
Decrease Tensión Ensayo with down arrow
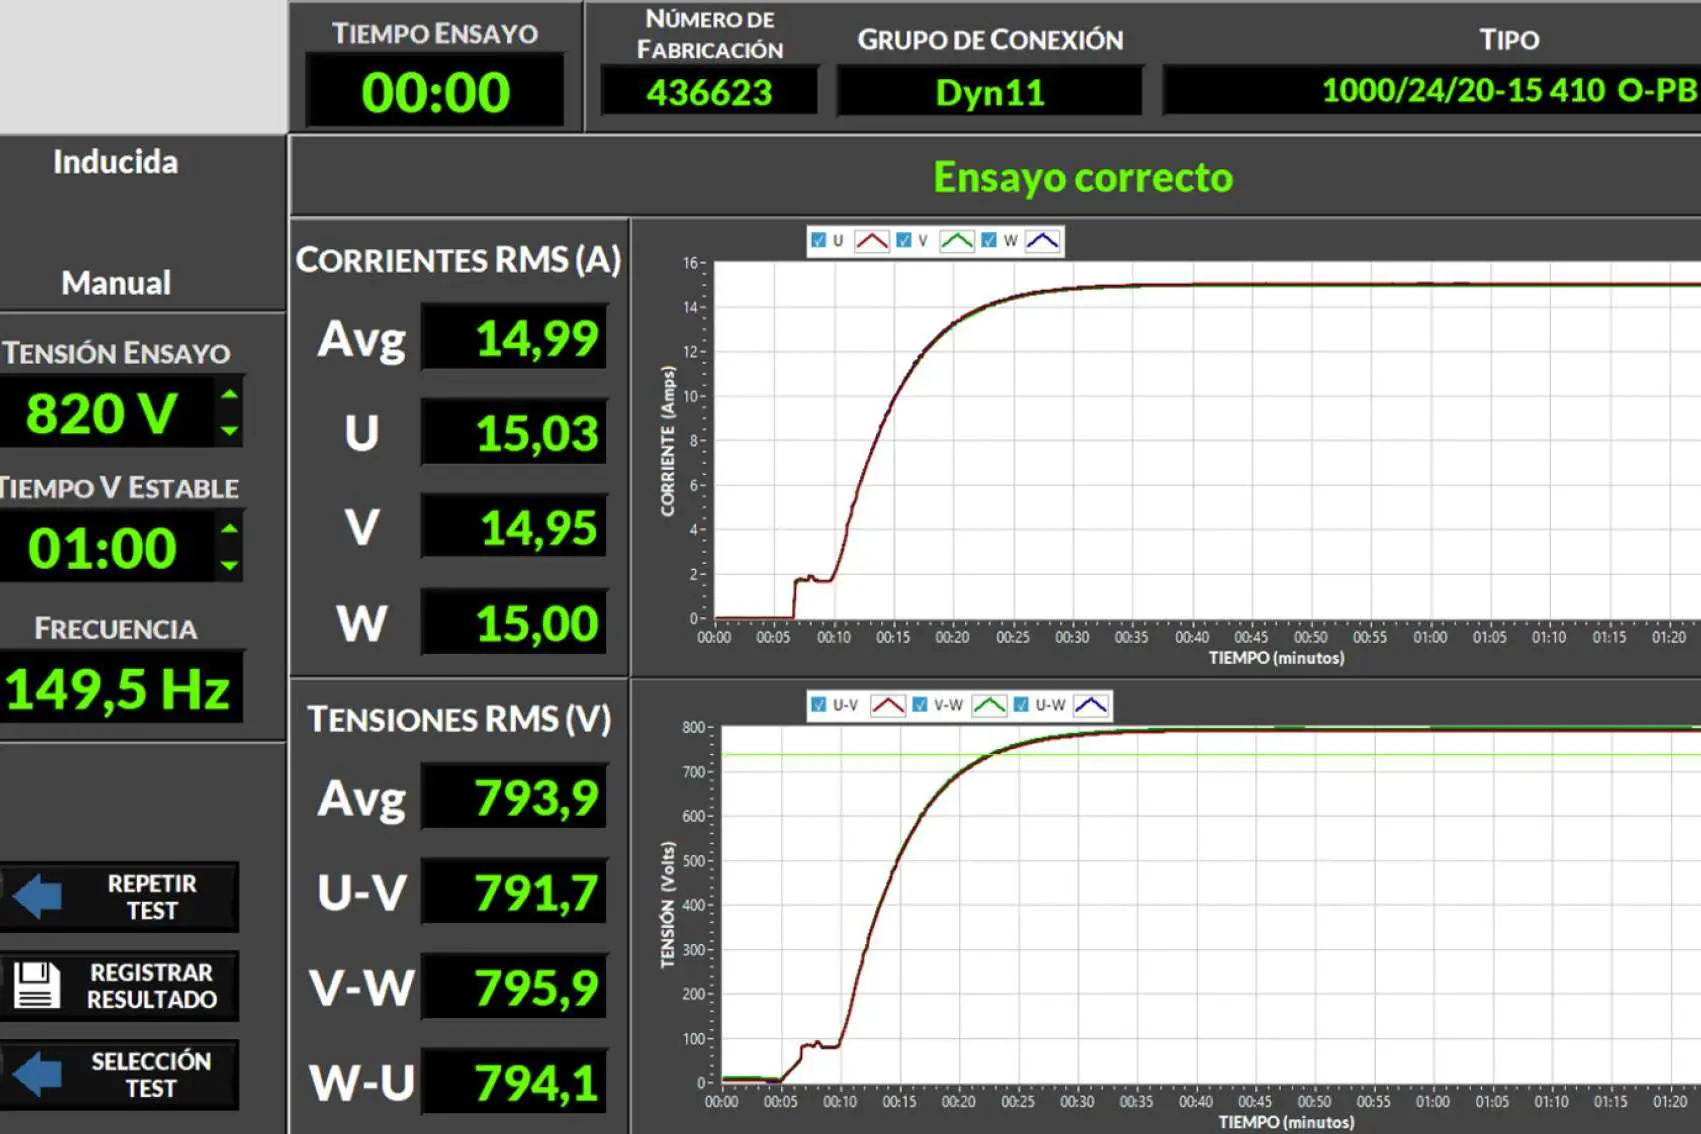point(230,430)
